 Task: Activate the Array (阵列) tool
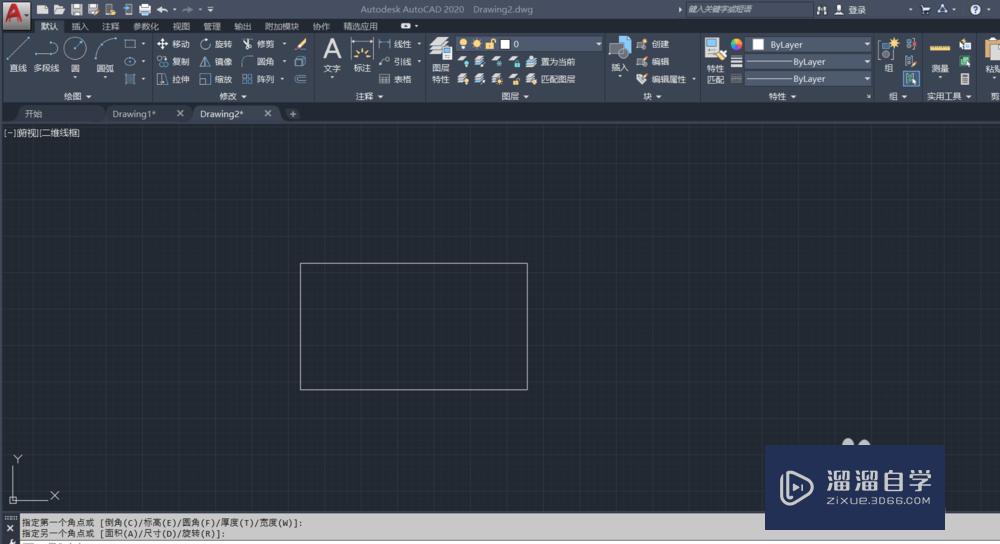click(x=258, y=79)
